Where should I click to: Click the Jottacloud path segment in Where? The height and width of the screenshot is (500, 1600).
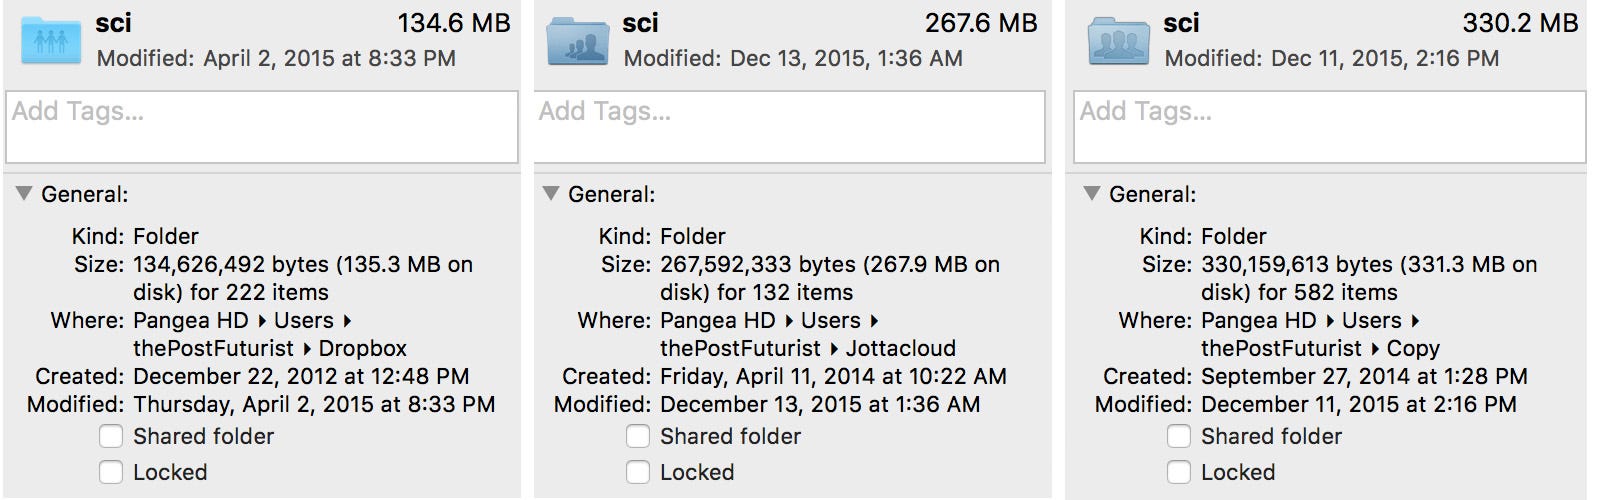coord(901,348)
